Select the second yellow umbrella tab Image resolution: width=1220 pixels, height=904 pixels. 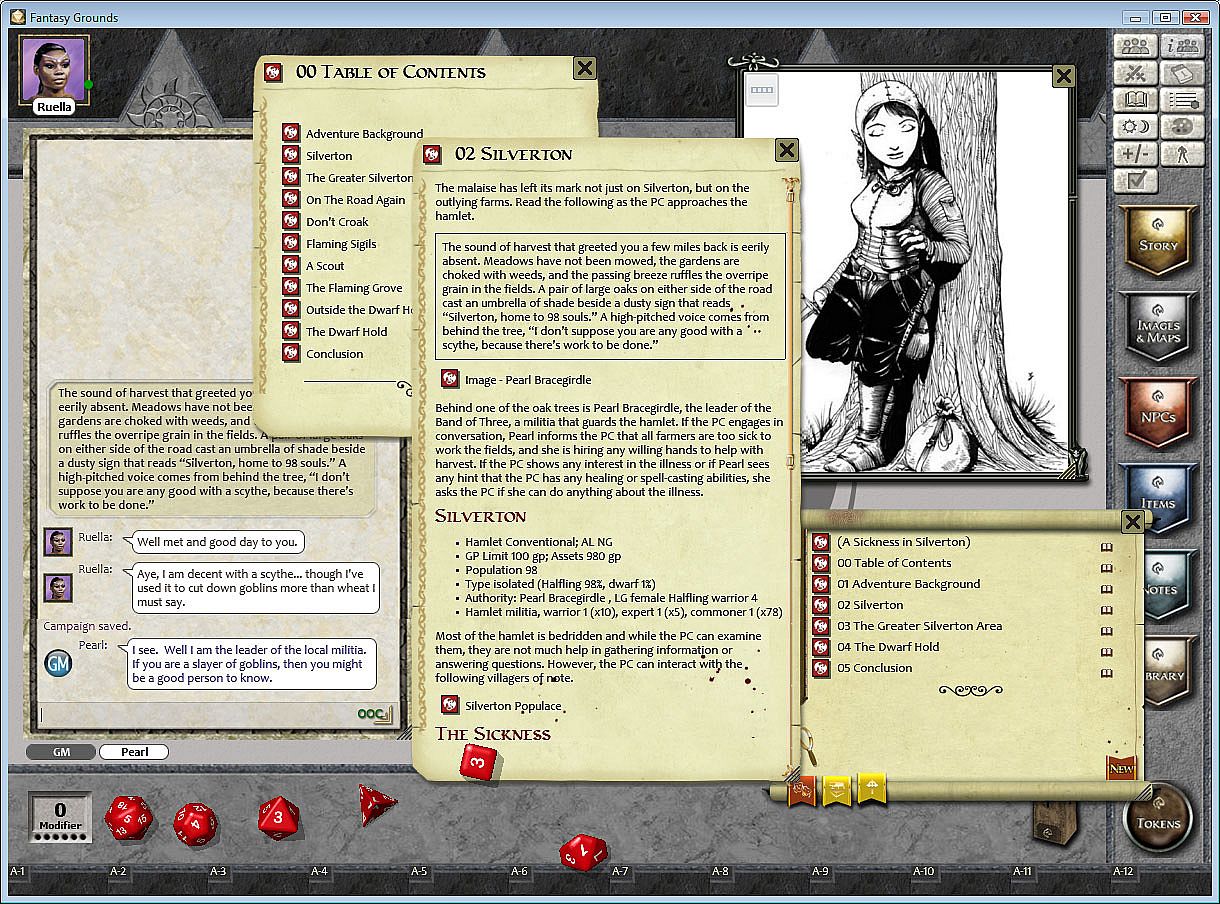click(871, 790)
